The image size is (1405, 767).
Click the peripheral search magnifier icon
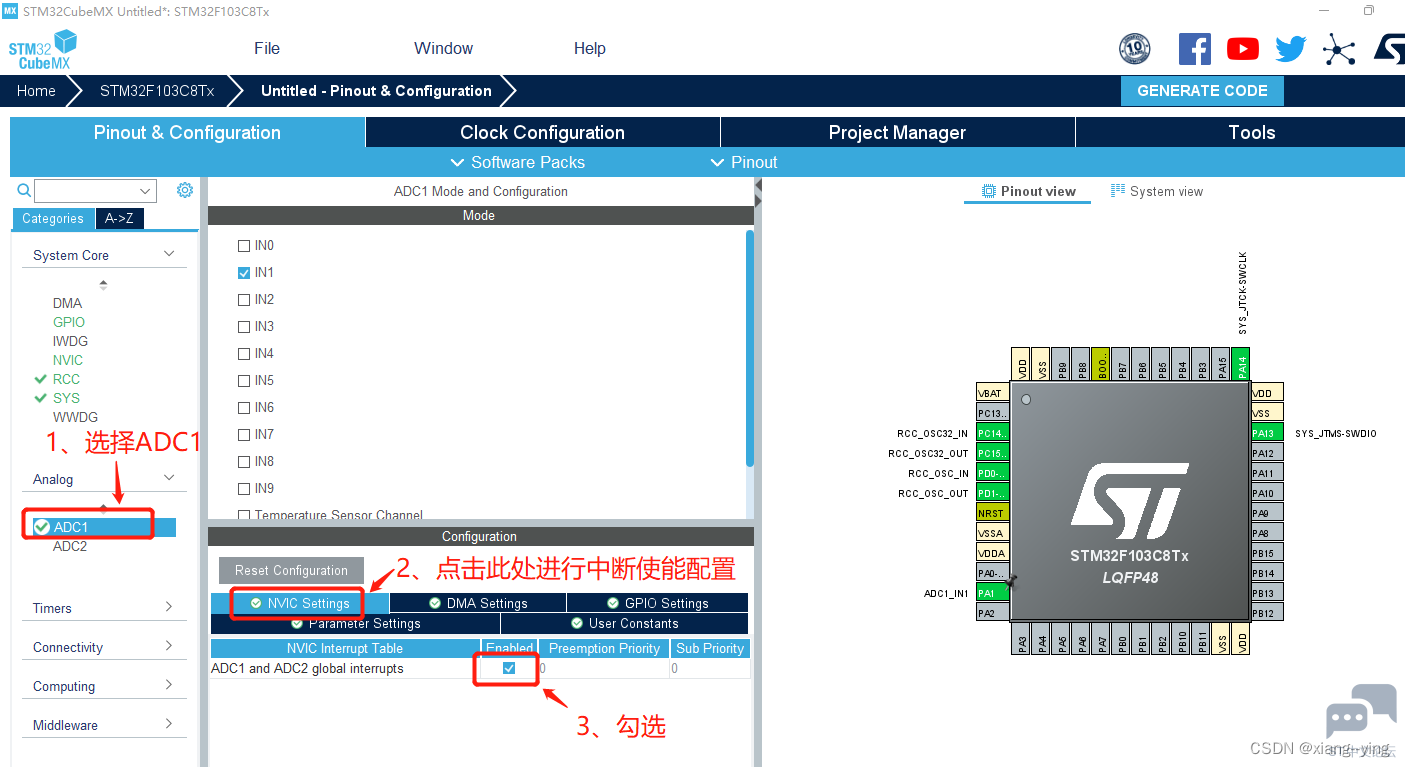tap(24, 190)
